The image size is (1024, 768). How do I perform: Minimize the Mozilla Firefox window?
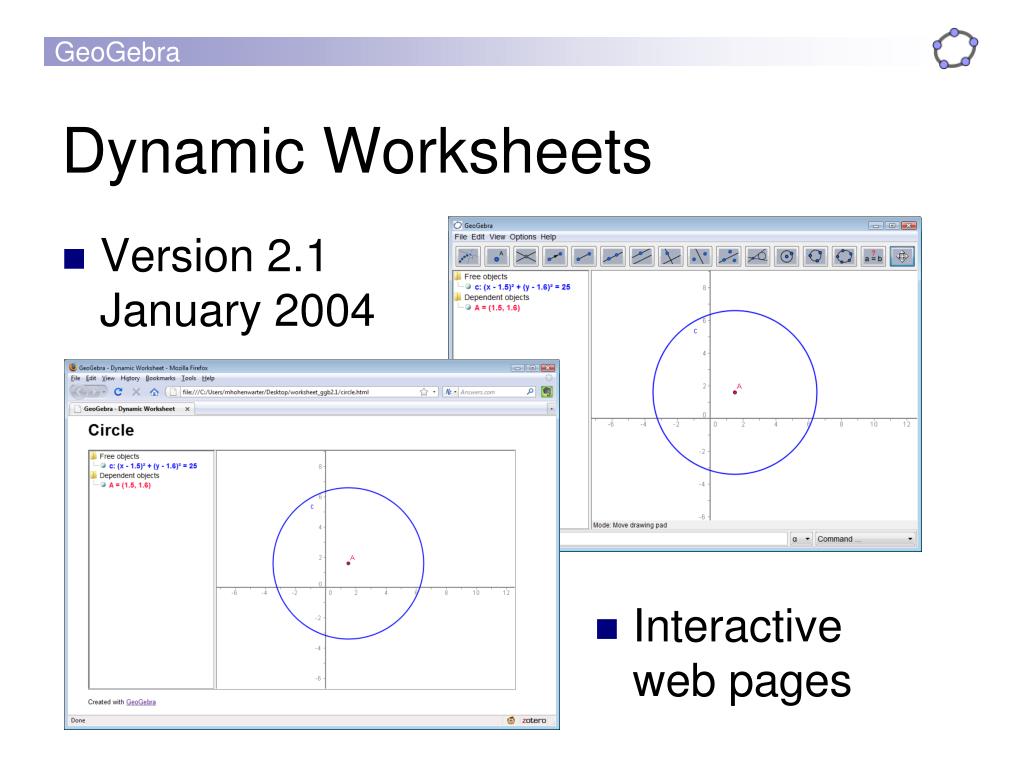click(x=517, y=368)
